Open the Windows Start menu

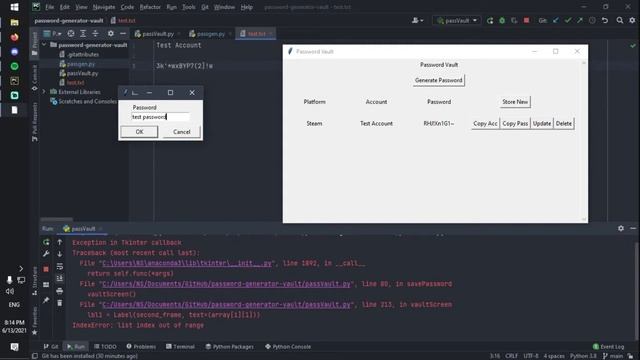[14, 7]
